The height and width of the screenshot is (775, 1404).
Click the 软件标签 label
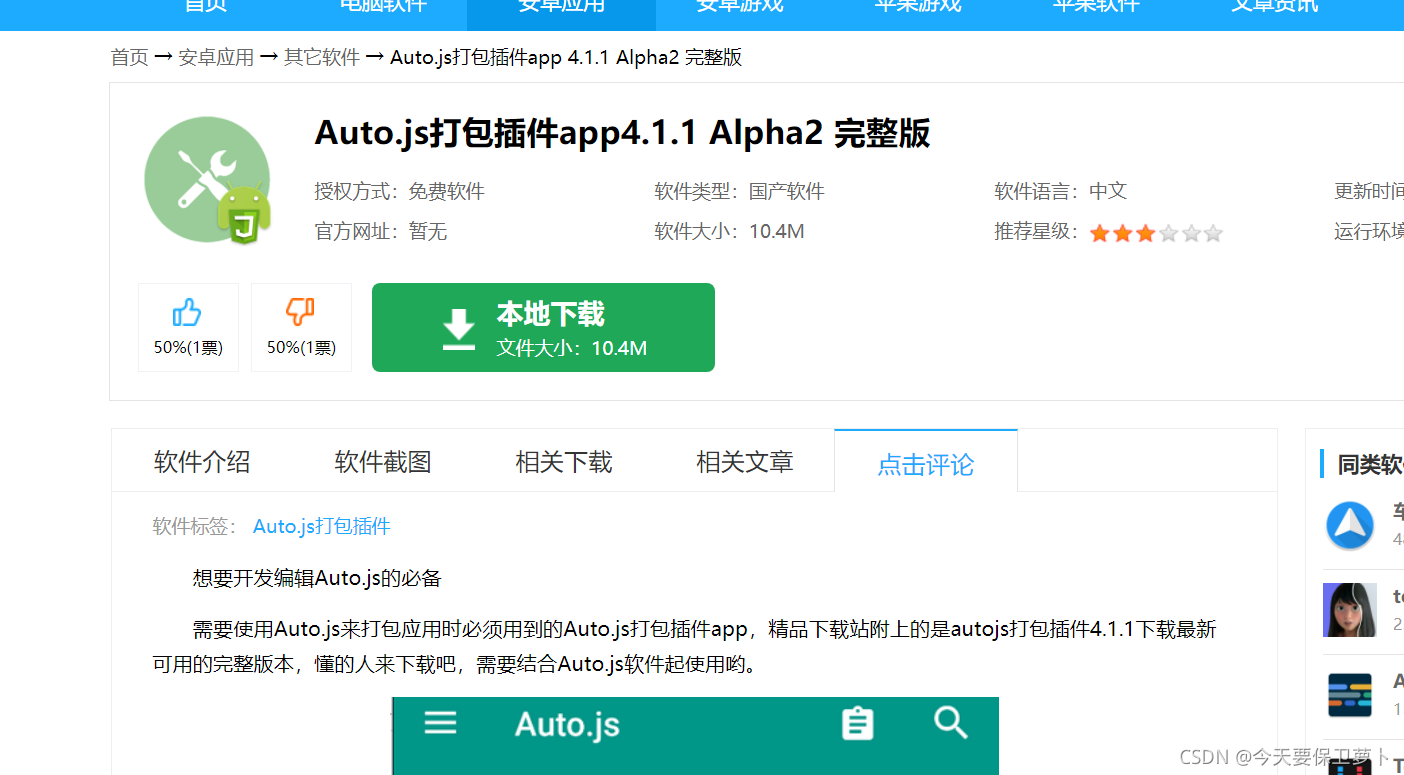[195, 526]
